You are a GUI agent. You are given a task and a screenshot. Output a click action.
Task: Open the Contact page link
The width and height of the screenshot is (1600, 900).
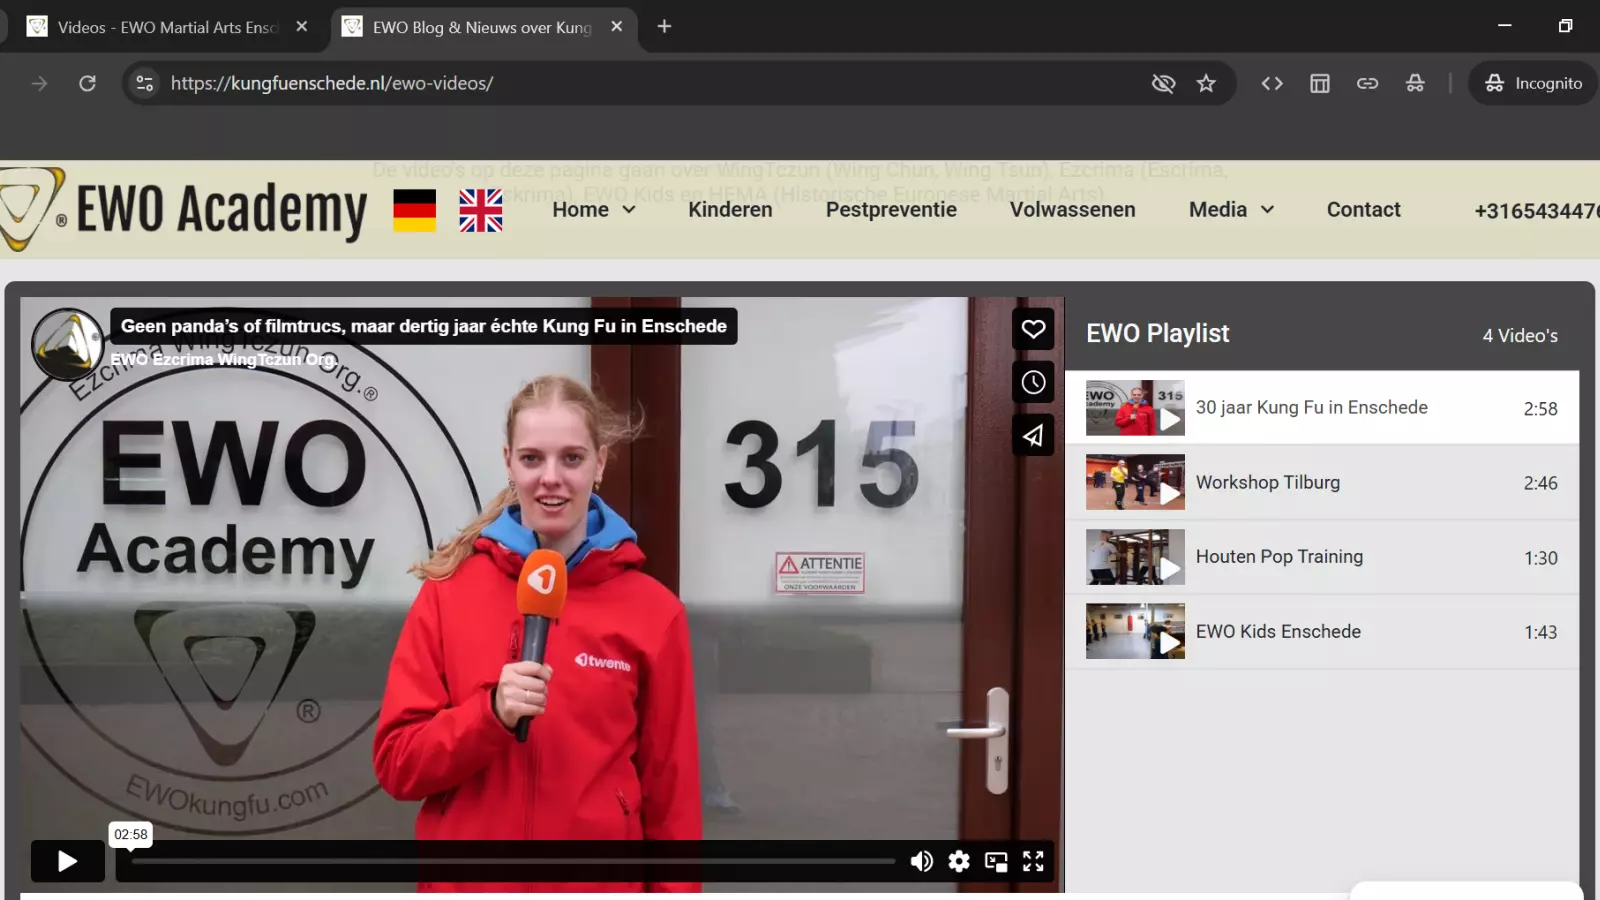click(1363, 210)
